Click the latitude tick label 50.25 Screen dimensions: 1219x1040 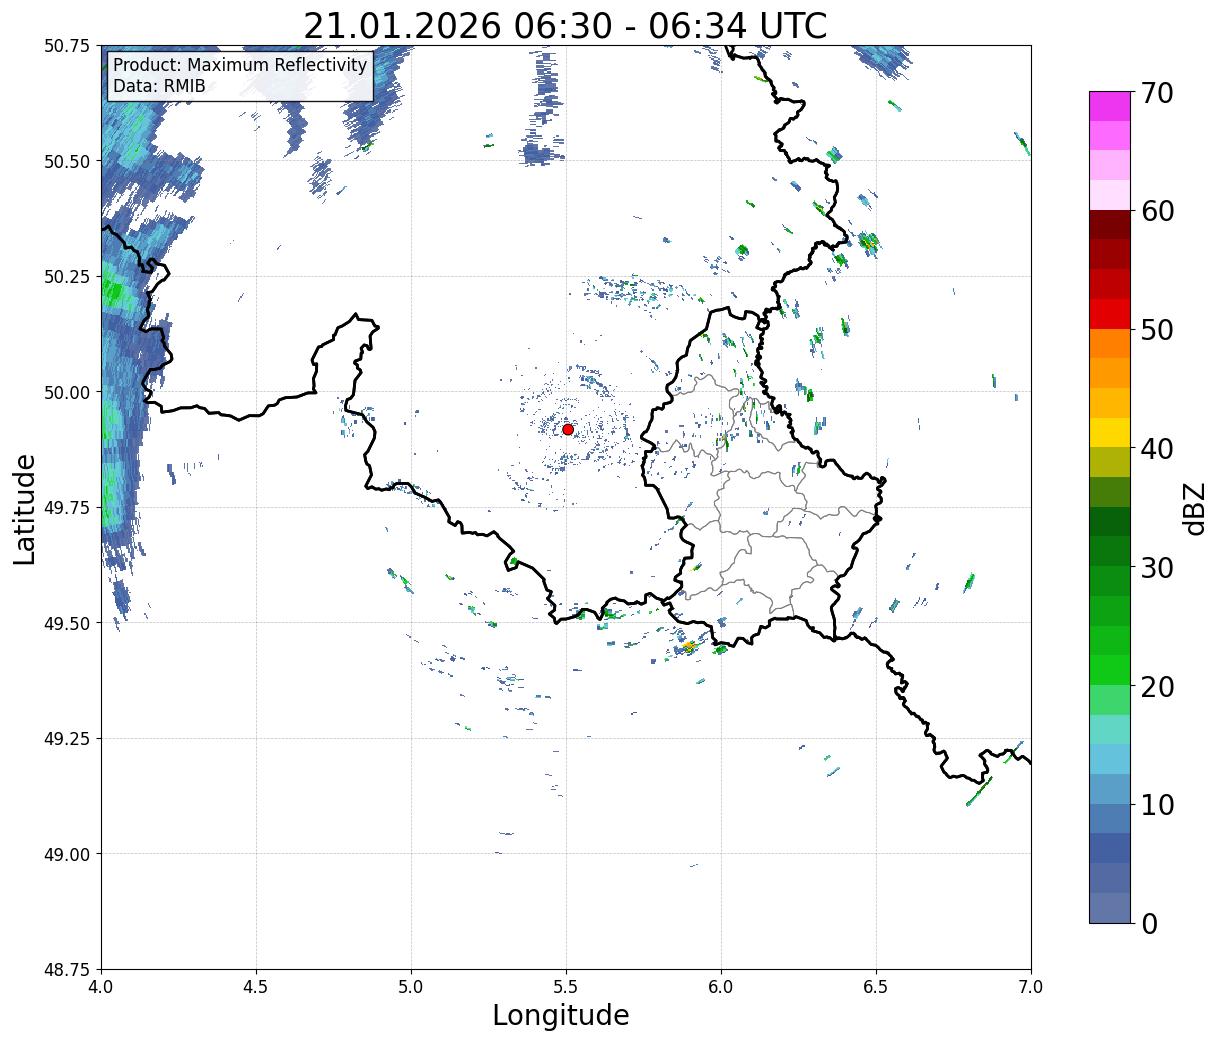(67, 277)
